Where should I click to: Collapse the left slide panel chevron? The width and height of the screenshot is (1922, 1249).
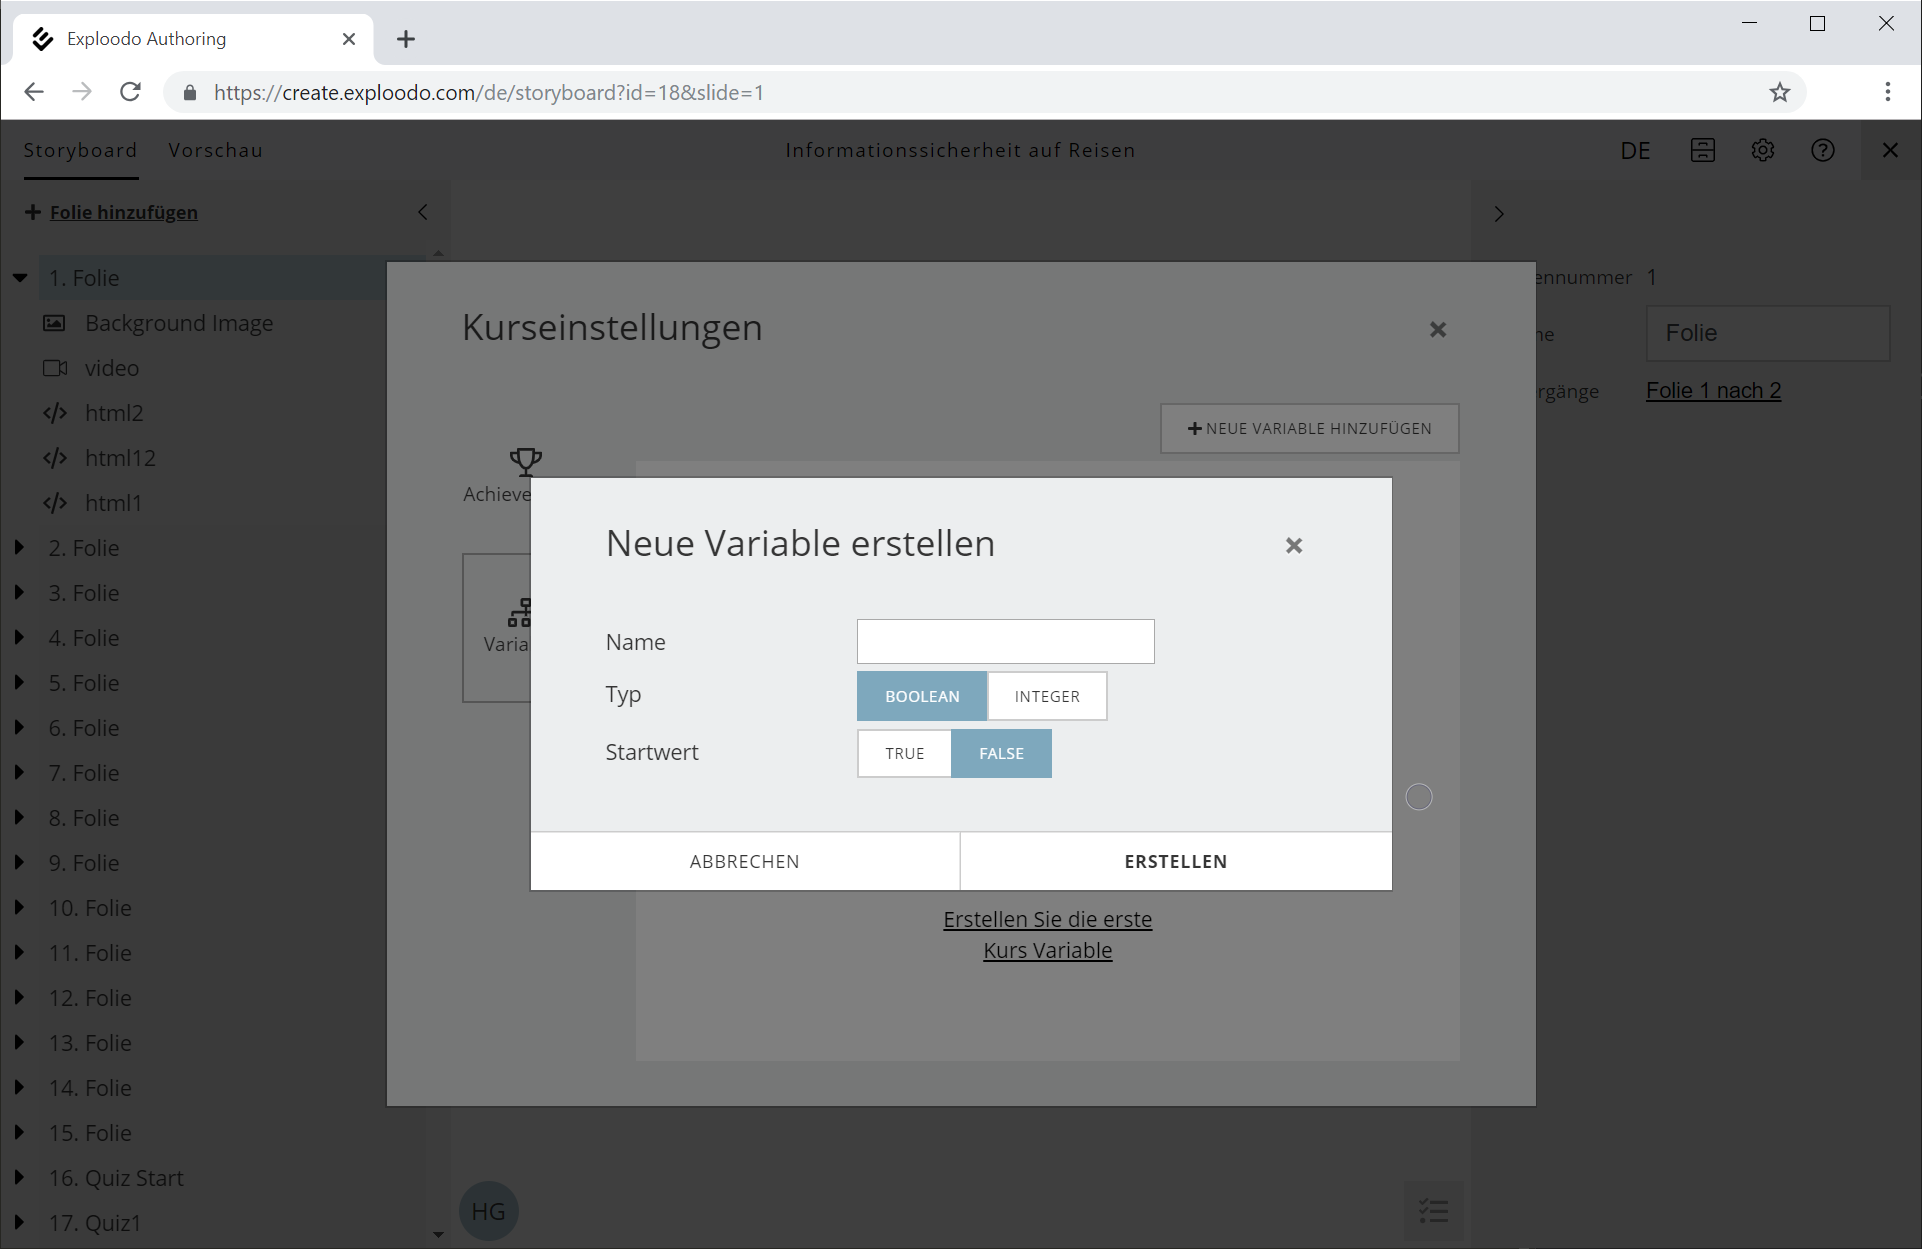[423, 212]
